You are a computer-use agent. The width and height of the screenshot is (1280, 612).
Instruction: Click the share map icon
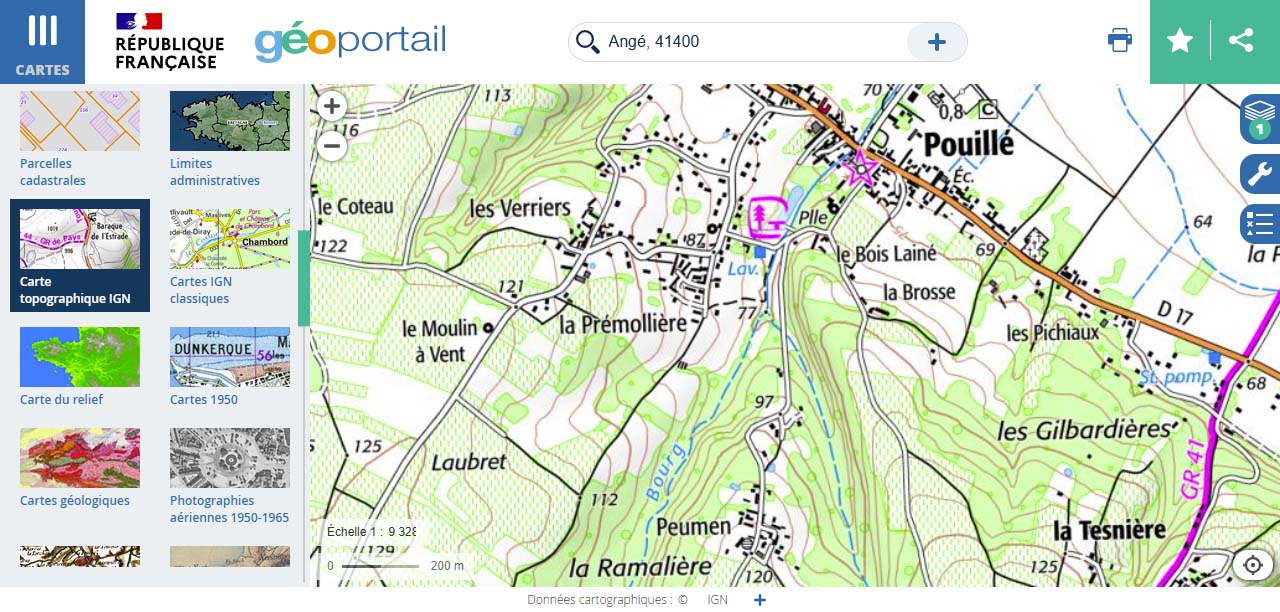click(x=1241, y=41)
